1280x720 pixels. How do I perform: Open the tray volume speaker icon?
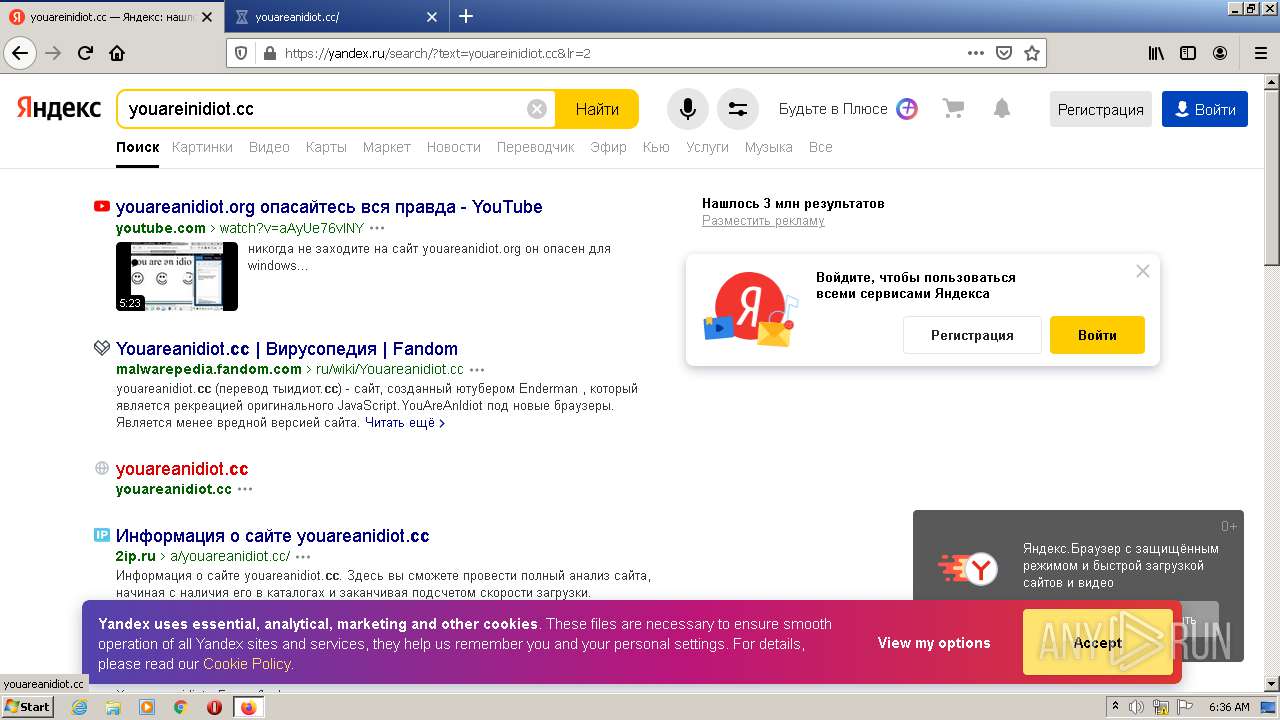[x=1136, y=707]
